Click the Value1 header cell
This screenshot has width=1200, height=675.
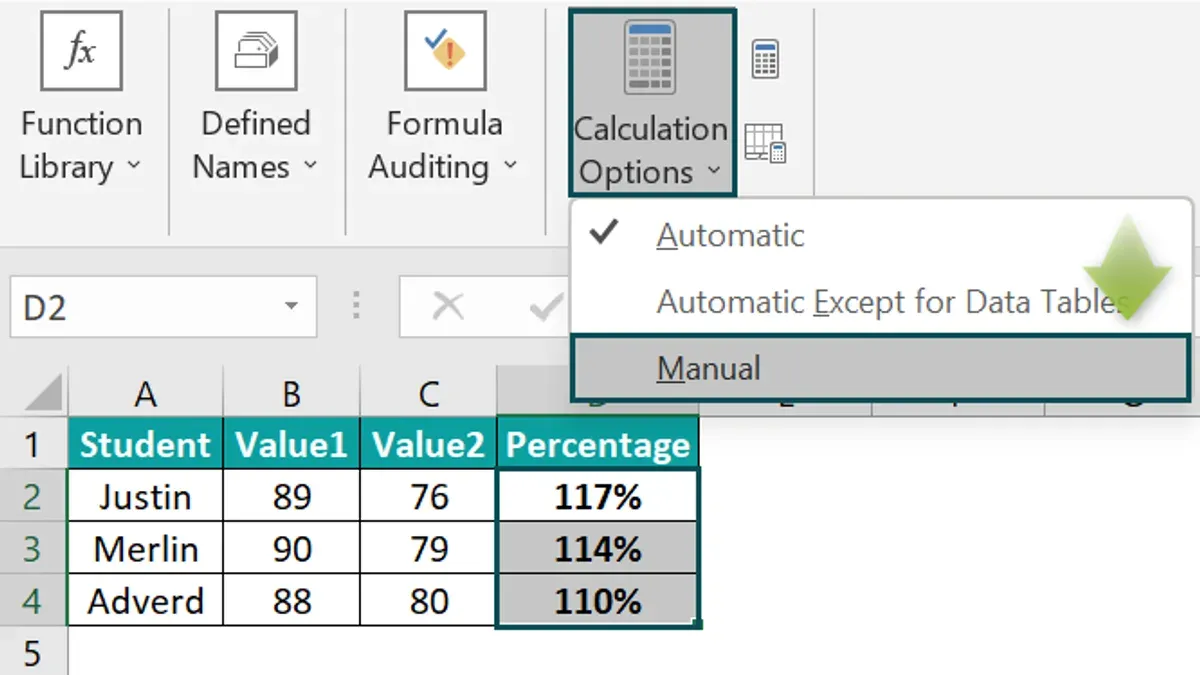pyautogui.click(x=291, y=445)
